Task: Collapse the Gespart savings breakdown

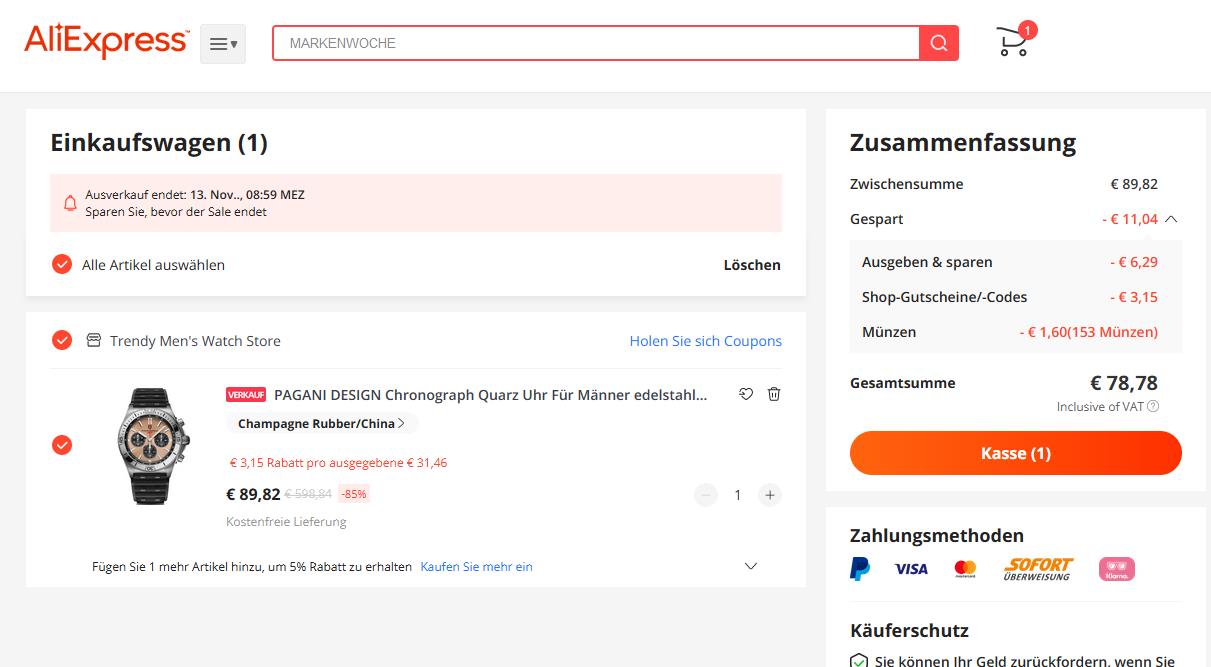Action: 1171,219
